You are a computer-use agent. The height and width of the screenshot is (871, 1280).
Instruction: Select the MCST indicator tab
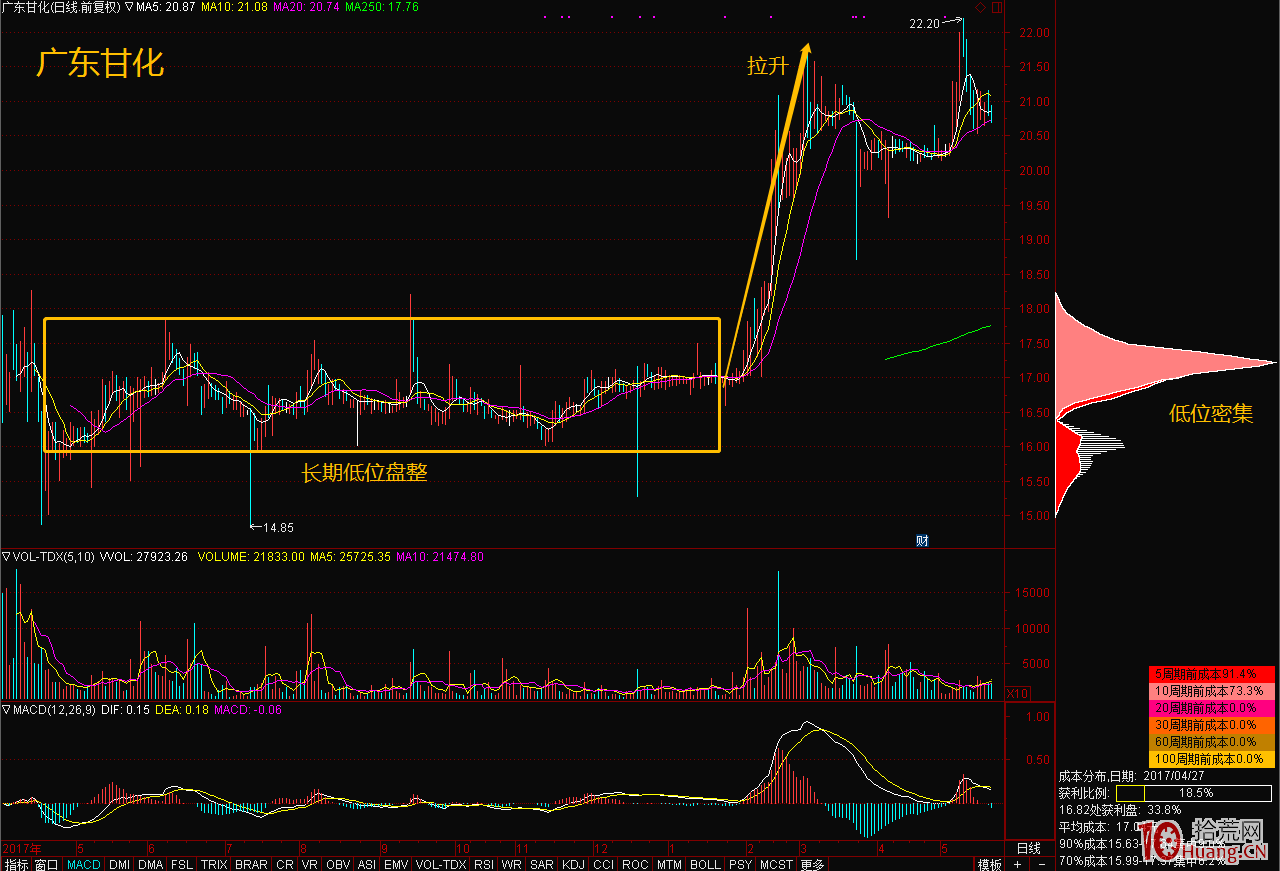click(776, 864)
